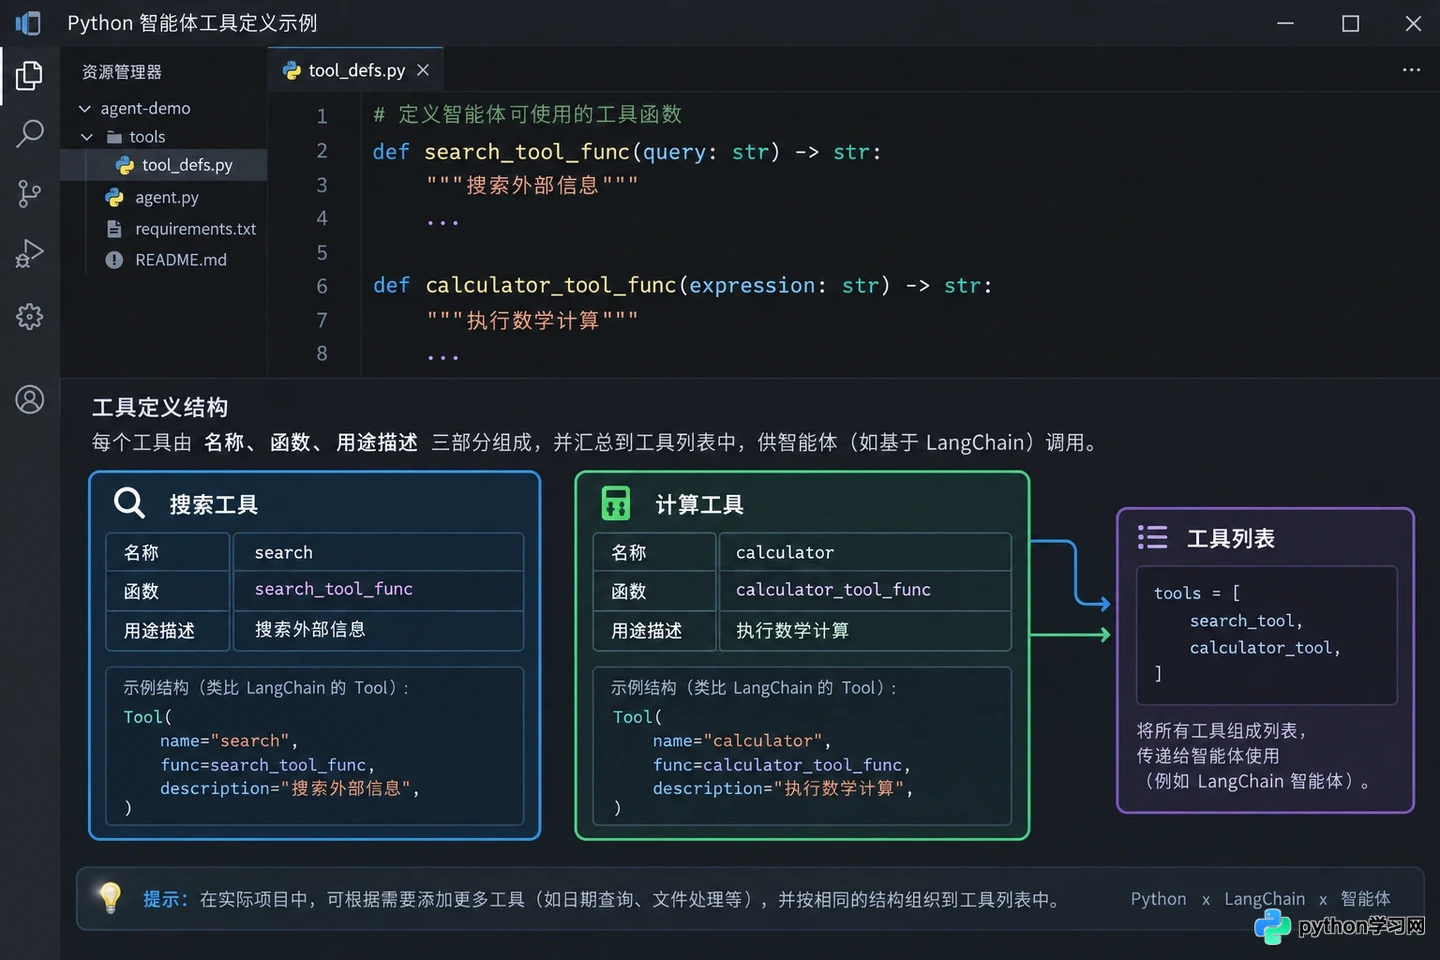
Task: Click the Python icon beside agent.py
Action: point(115,198)
